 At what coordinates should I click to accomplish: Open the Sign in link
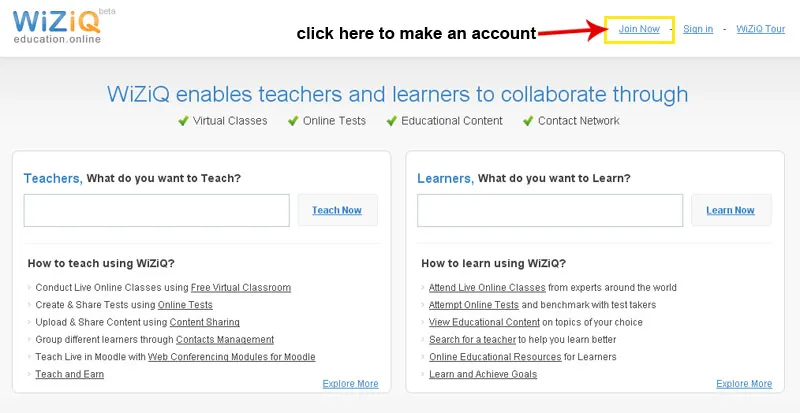point(698,29)
